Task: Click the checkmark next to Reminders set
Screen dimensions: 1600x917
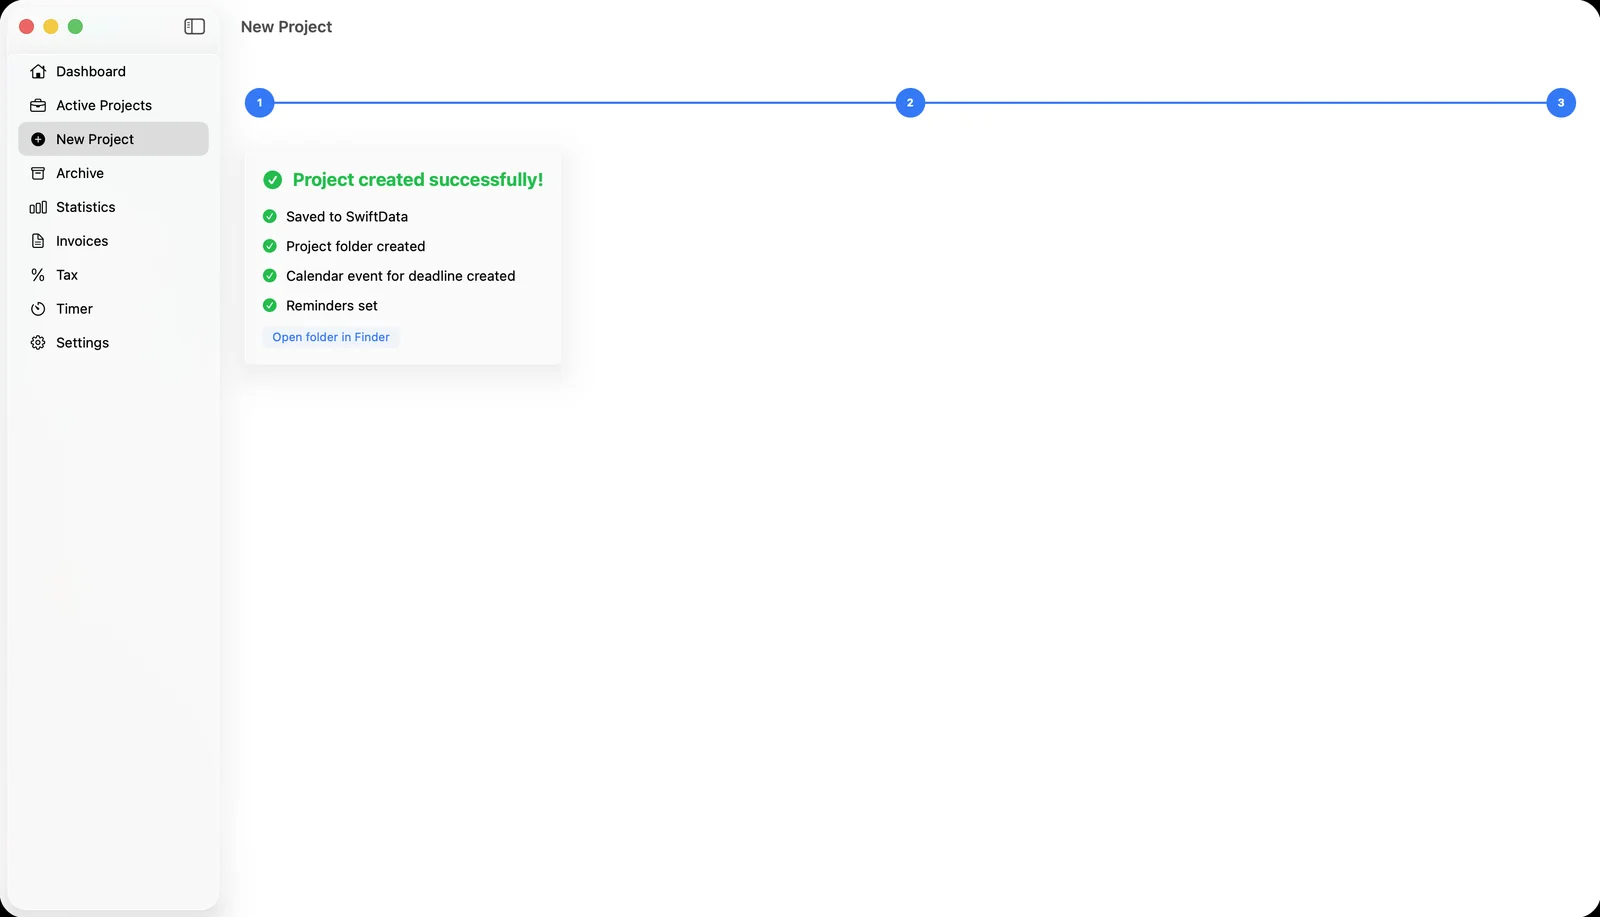Action: [270, 306]
